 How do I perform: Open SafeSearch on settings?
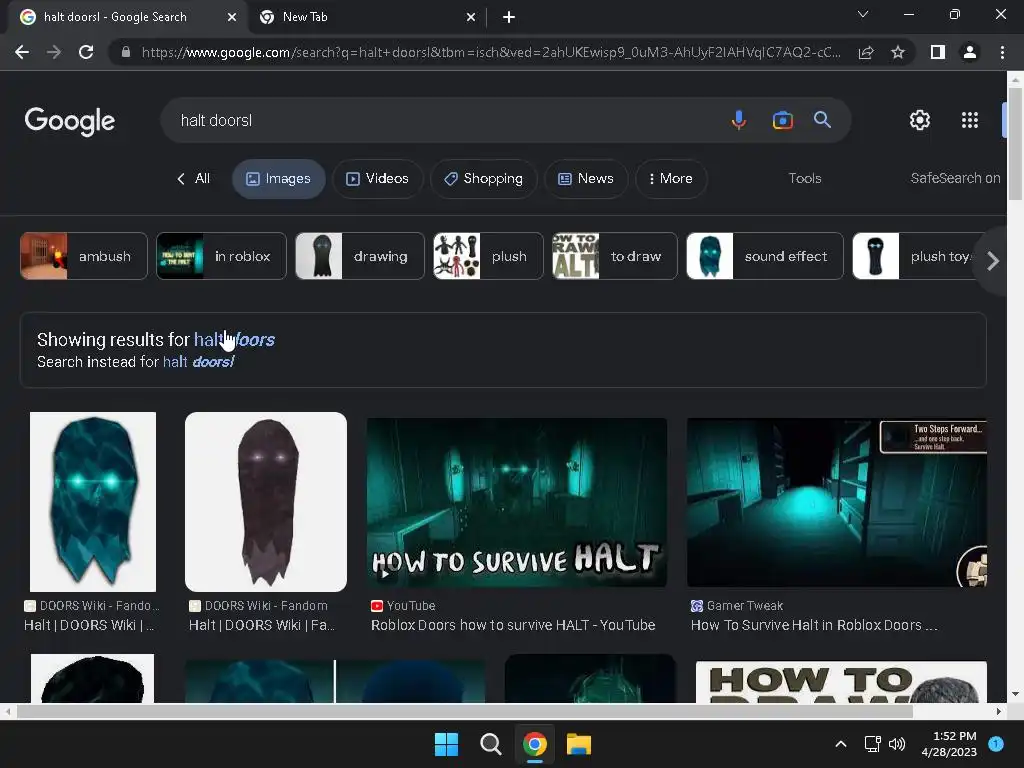click(x=955, y=178)
